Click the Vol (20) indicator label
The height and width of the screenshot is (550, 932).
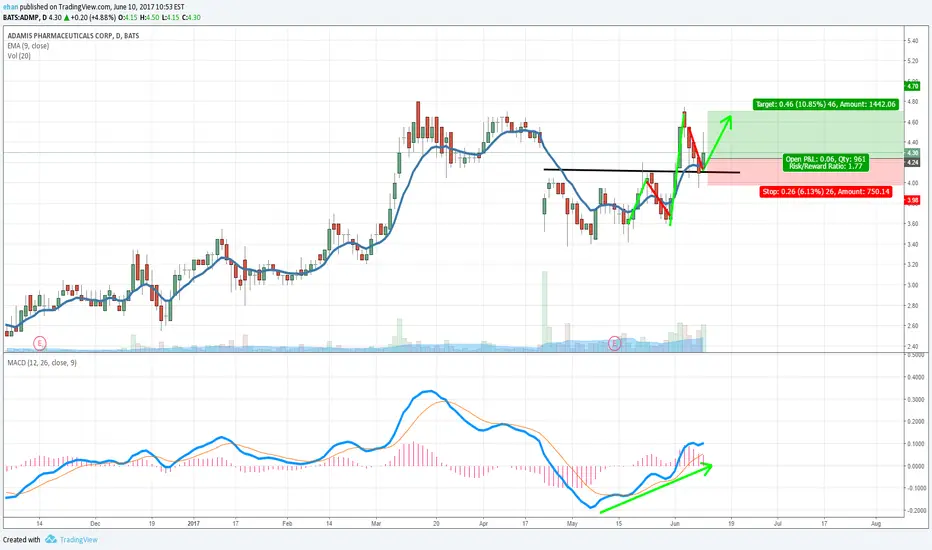(x=19, y=56)
